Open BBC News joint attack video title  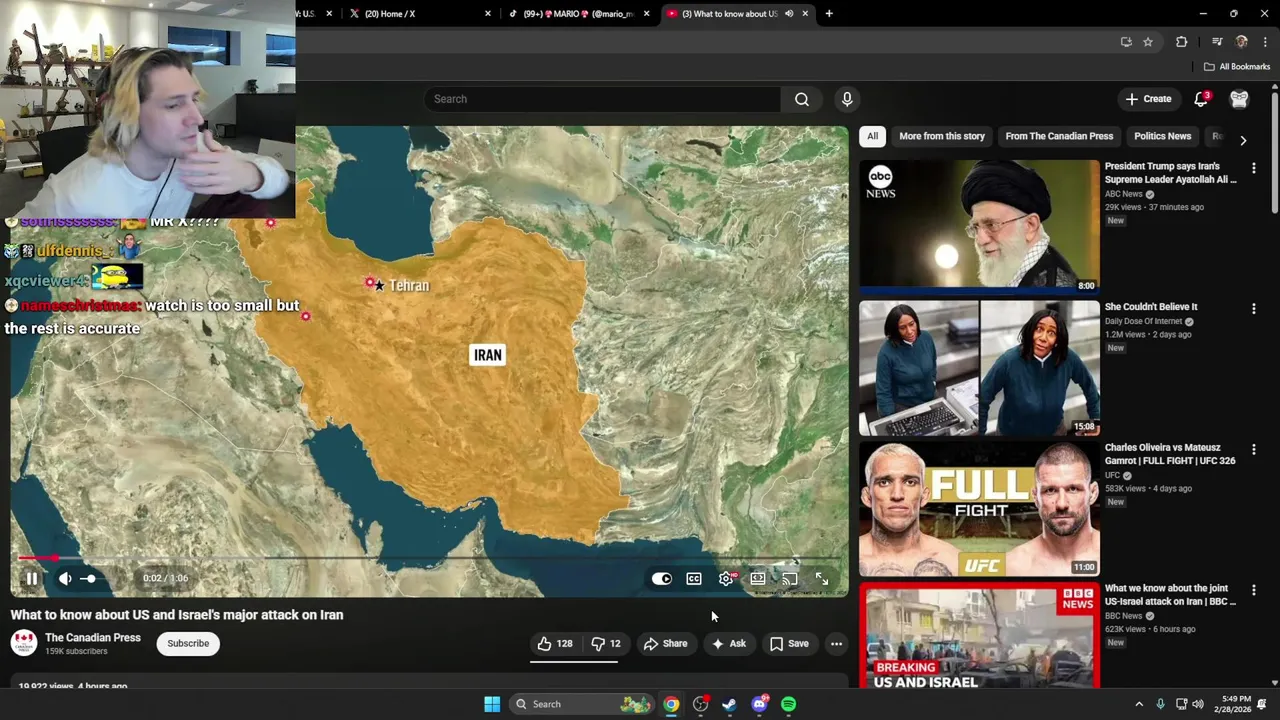pyautogui.click(x=1171, y=595)
